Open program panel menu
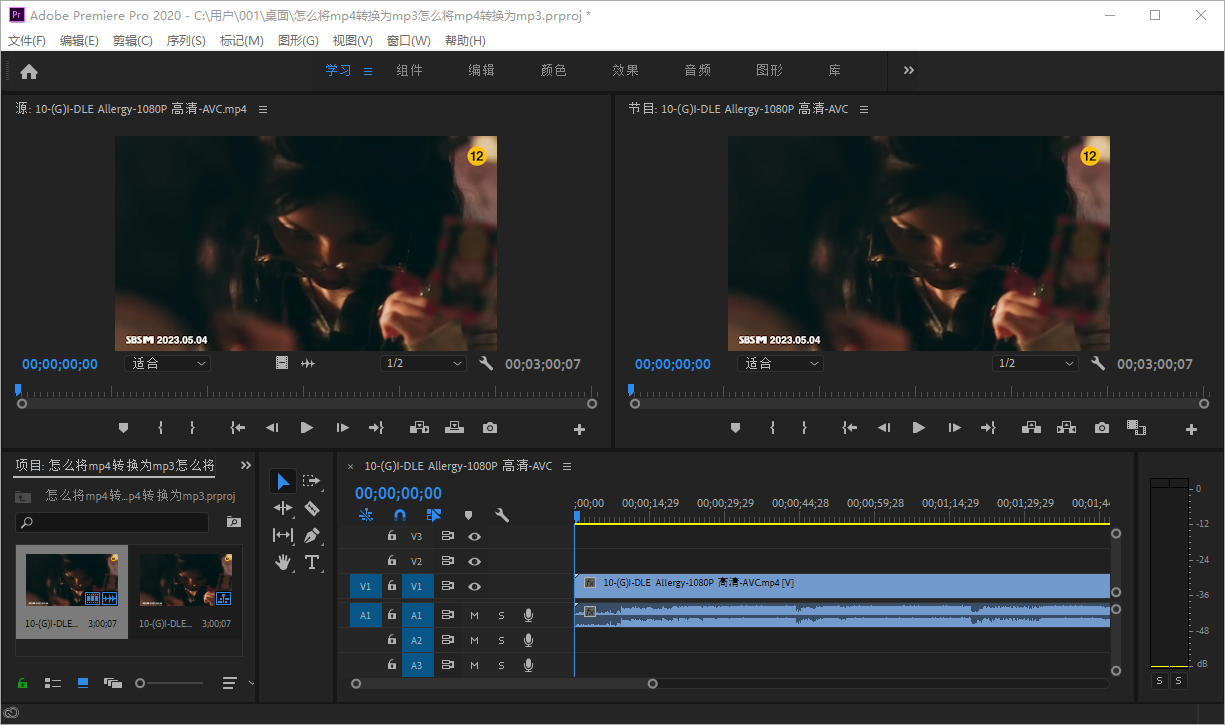The height and width of the screenshot is (725, 1225). pyautogui.click(x=864, y=109)
